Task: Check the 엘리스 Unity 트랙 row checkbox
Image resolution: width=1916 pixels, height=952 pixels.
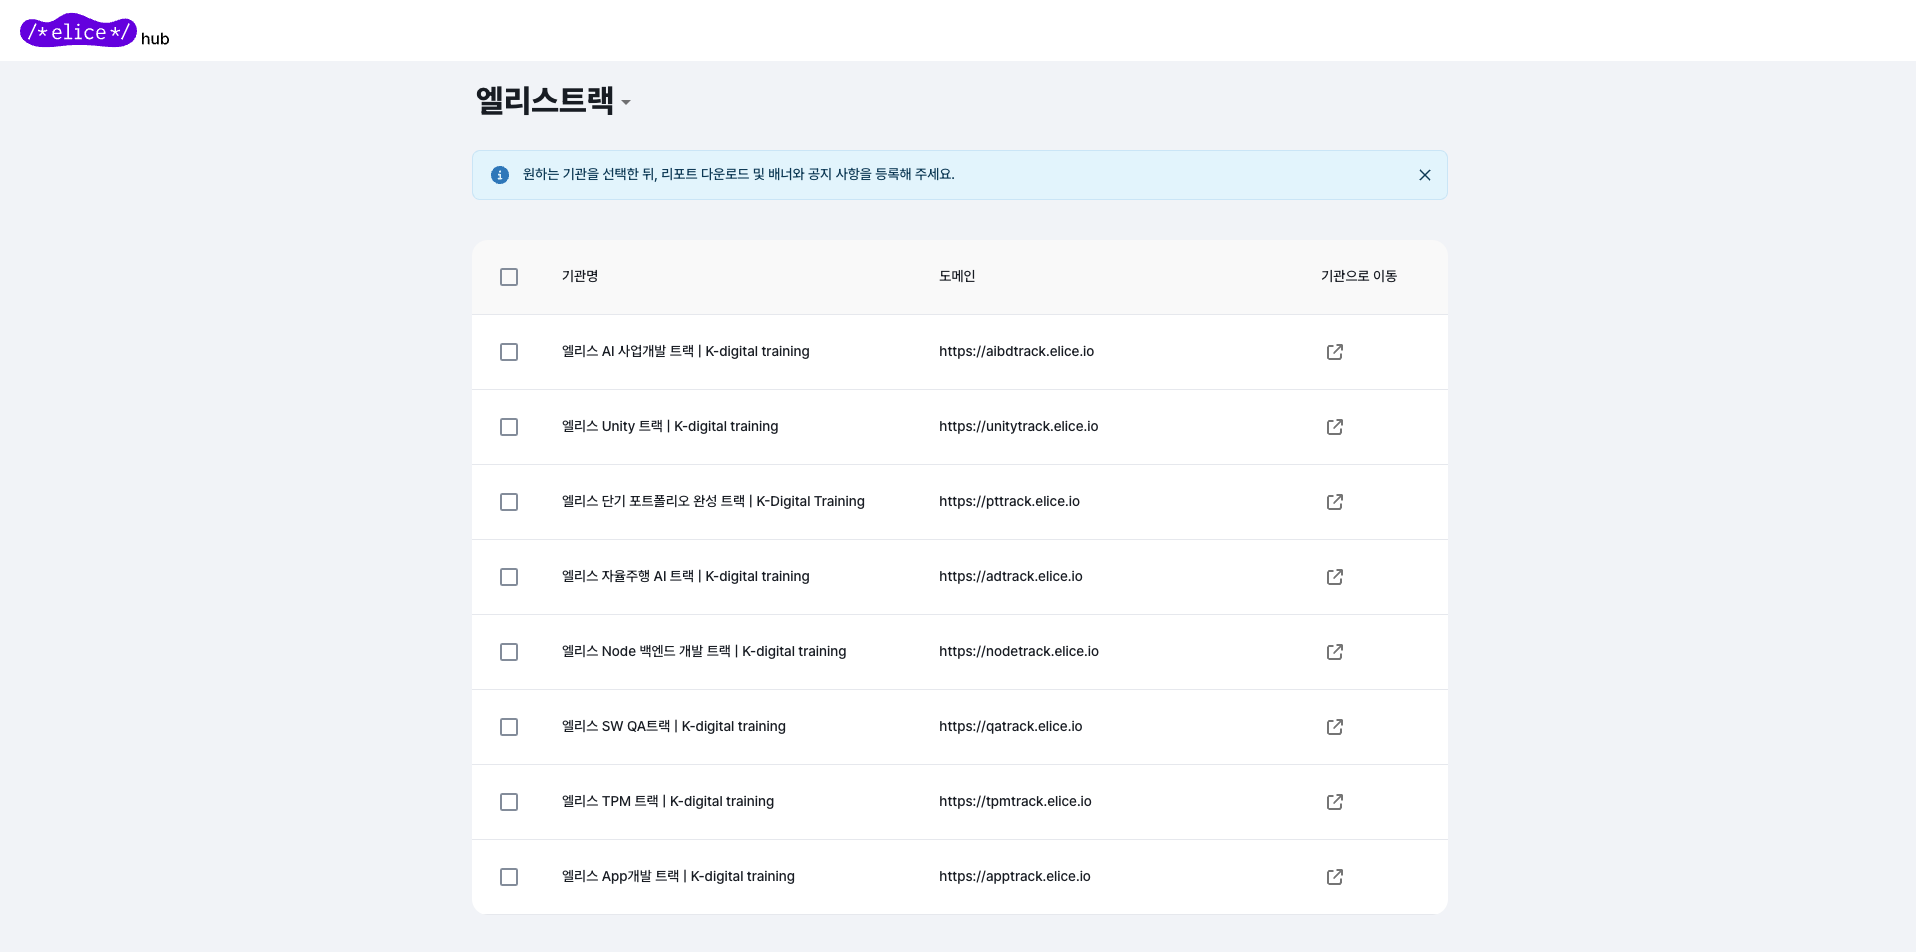Action: pyautogui.click(x=509, y=427)
